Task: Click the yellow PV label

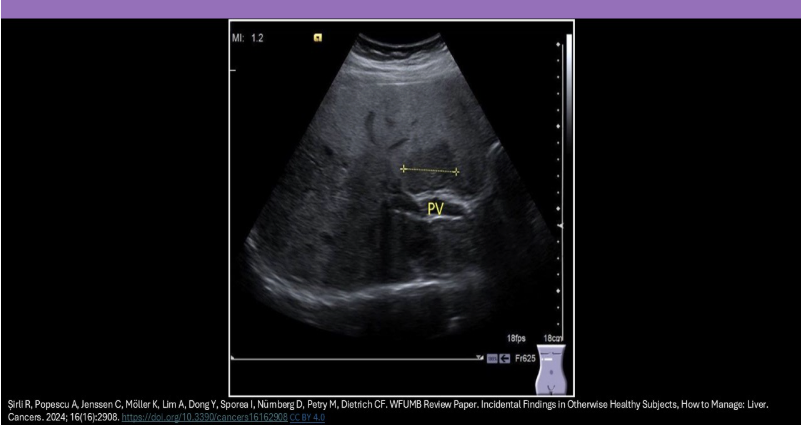Action: point(435,209)
